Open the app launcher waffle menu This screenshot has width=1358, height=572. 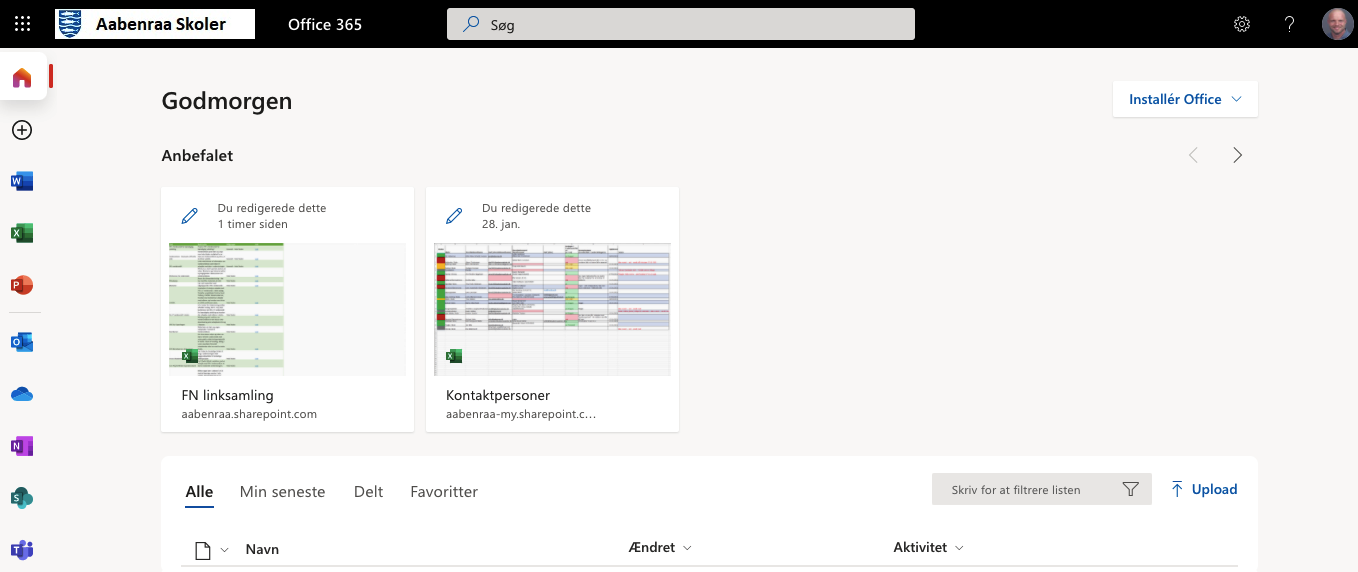(22, 24)
